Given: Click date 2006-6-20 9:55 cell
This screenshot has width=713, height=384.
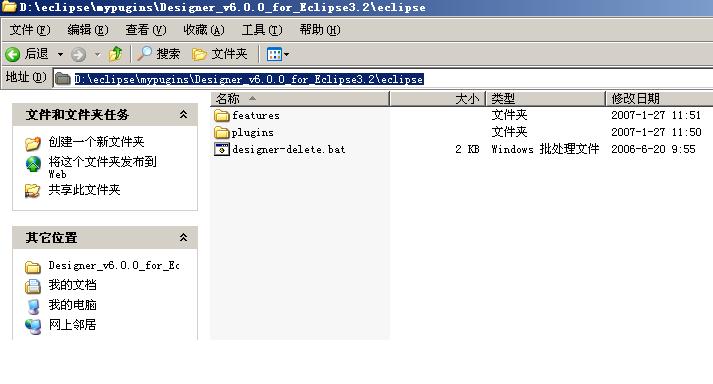Looking at the screenshot, I should coord(653,149).
